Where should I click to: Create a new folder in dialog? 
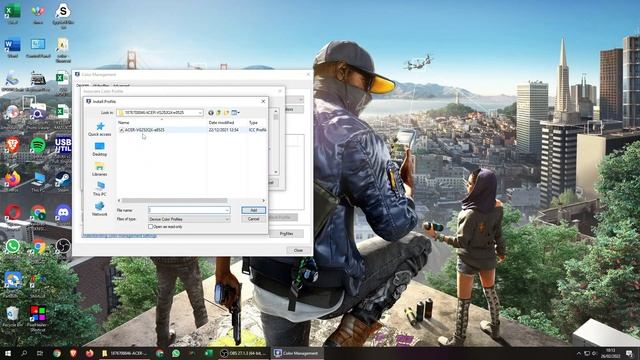pyautogui.click(x=226, y=113)
